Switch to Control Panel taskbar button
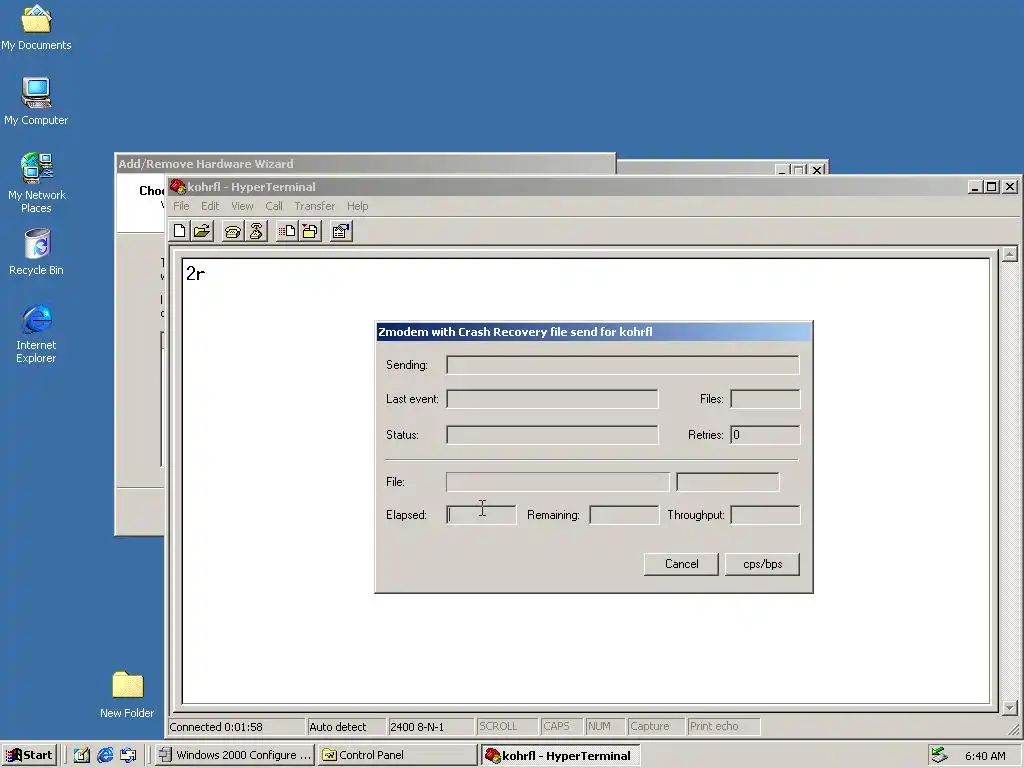Image resolution: width=1024 pixels, height=768 pixels. click(398, 756)
